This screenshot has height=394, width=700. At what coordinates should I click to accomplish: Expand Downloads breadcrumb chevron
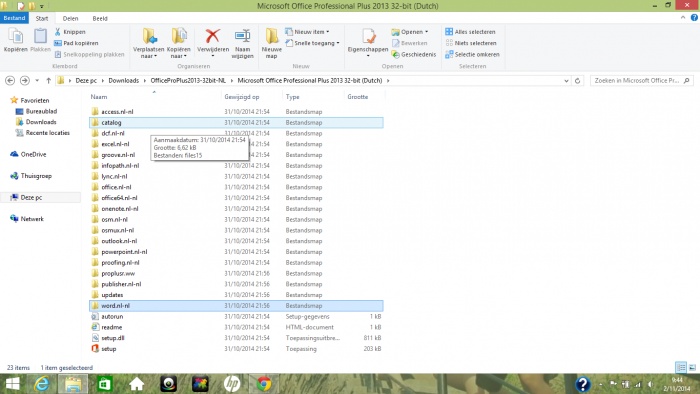coord(145,80)
